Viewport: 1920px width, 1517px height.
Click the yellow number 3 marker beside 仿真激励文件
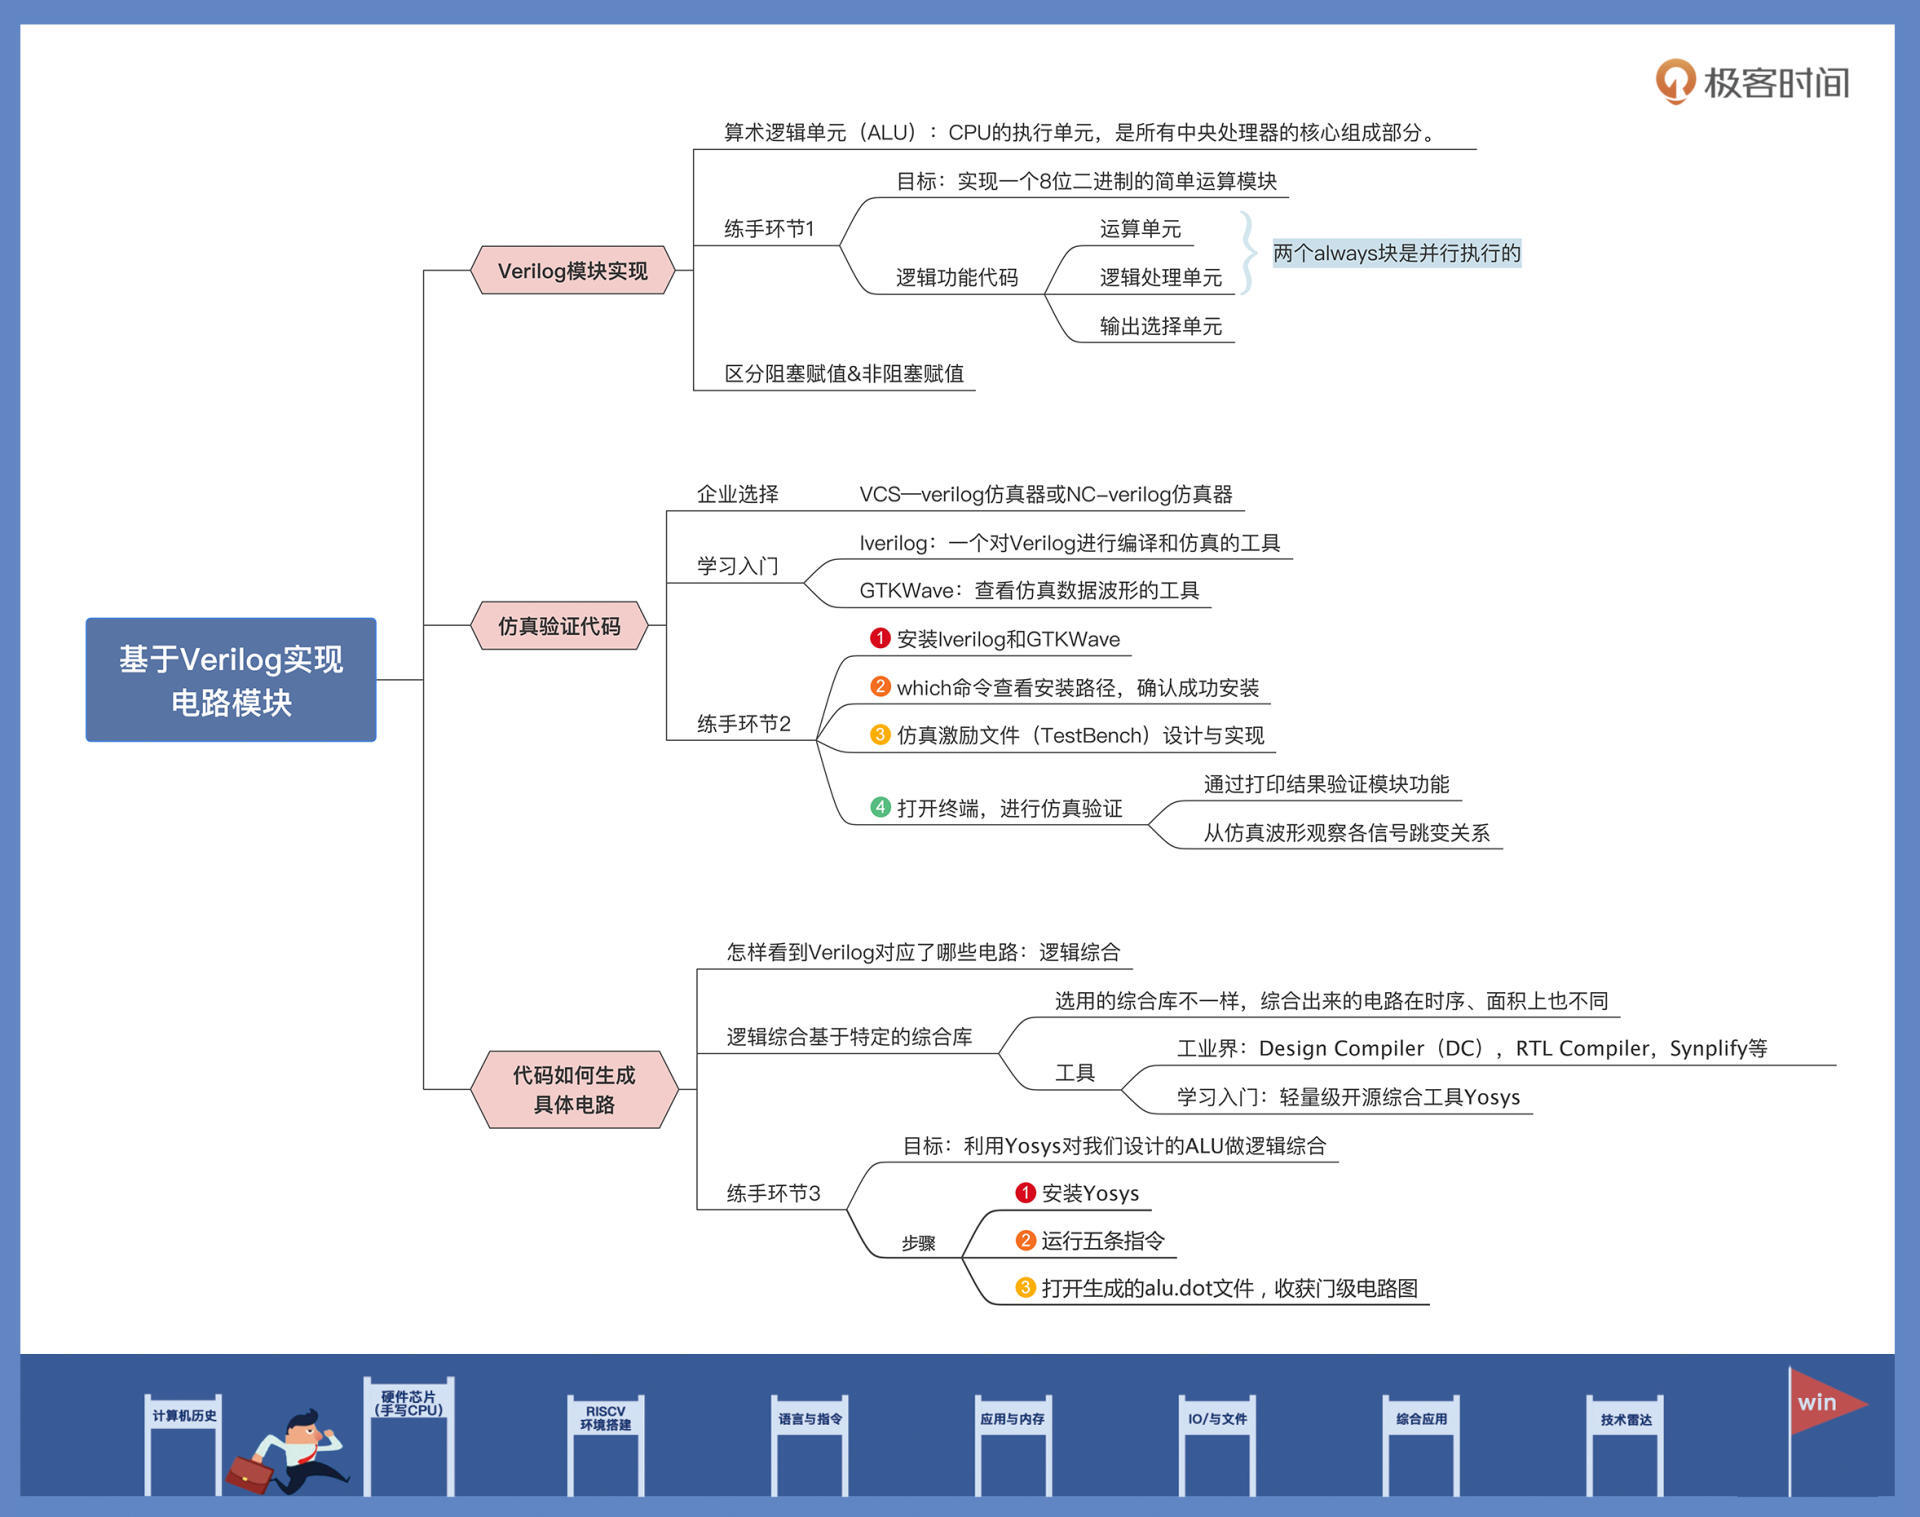tap(880, 735)
